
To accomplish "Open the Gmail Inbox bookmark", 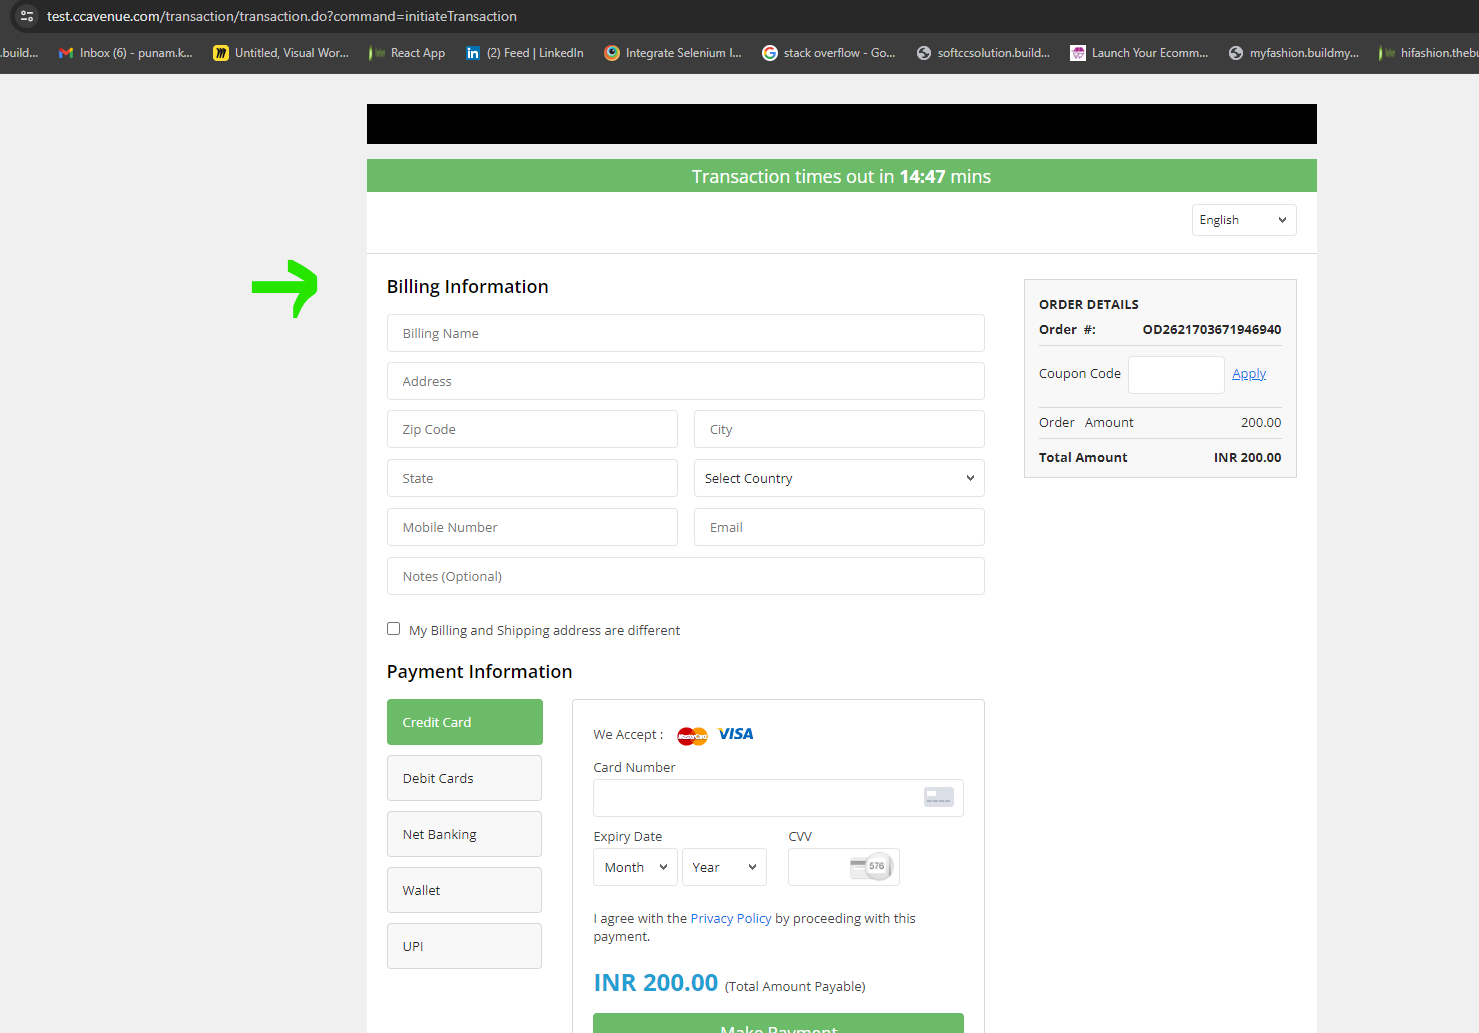I will coord(126,53).
